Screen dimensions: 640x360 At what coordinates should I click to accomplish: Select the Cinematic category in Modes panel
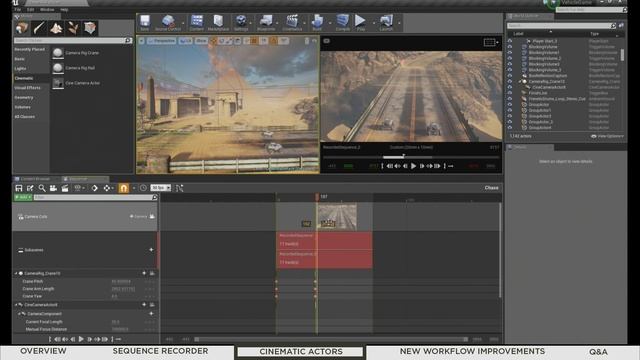31,78
